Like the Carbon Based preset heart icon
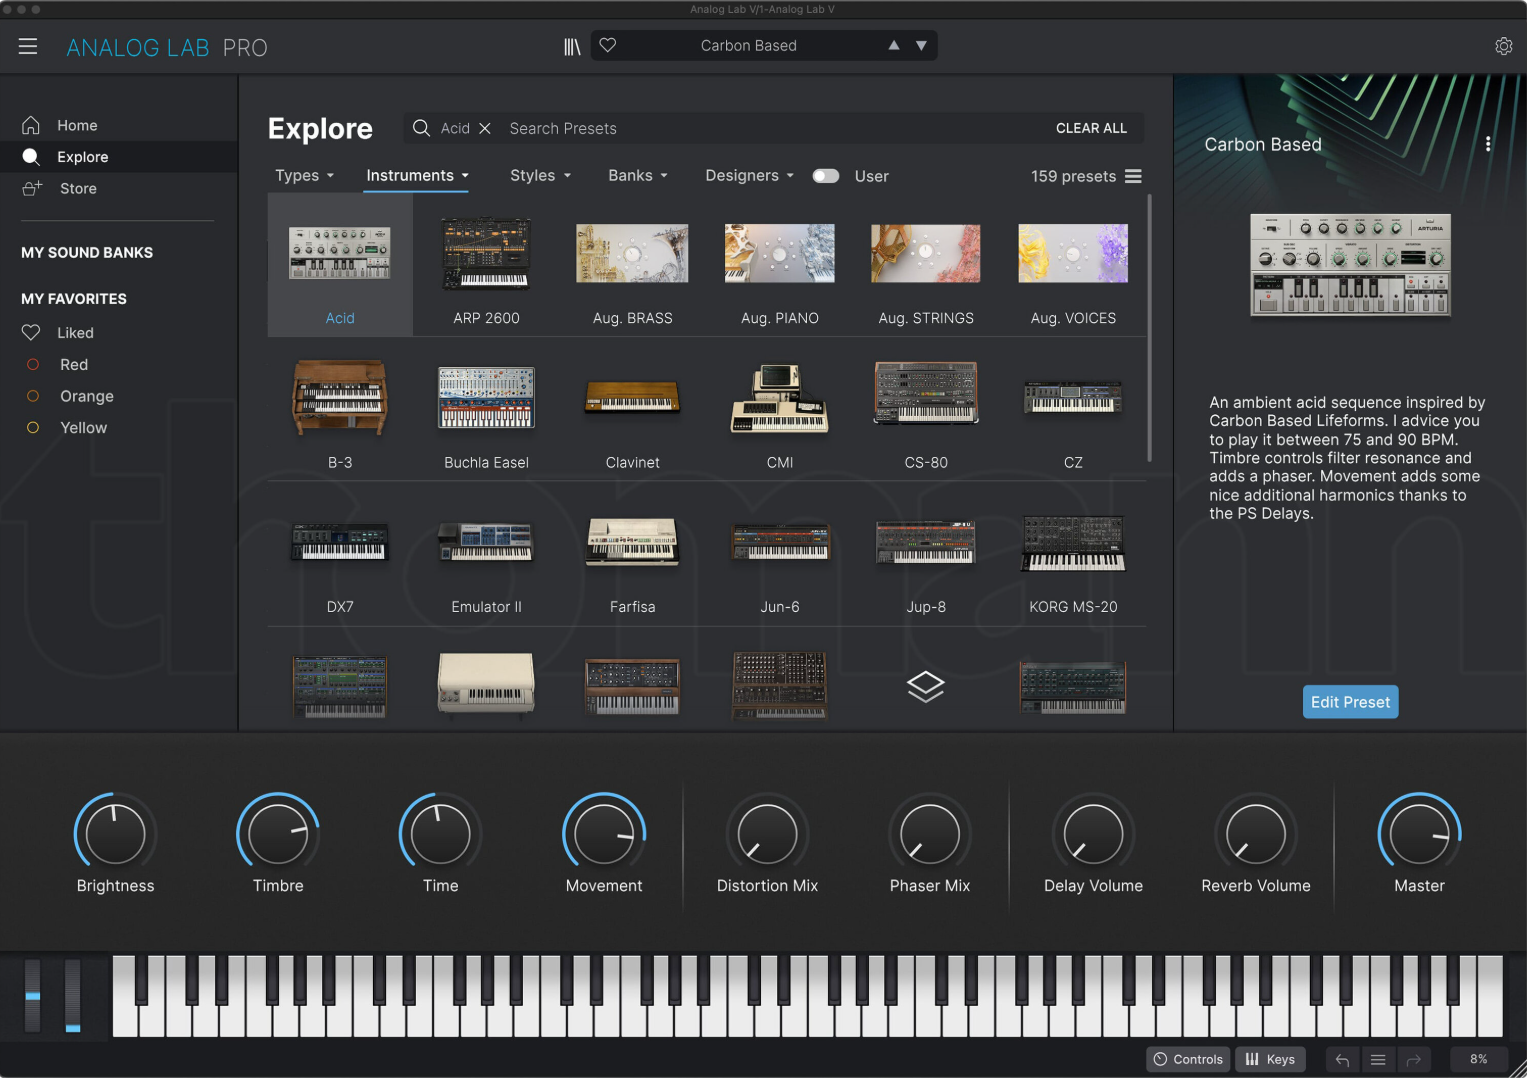 pos(608,46)
